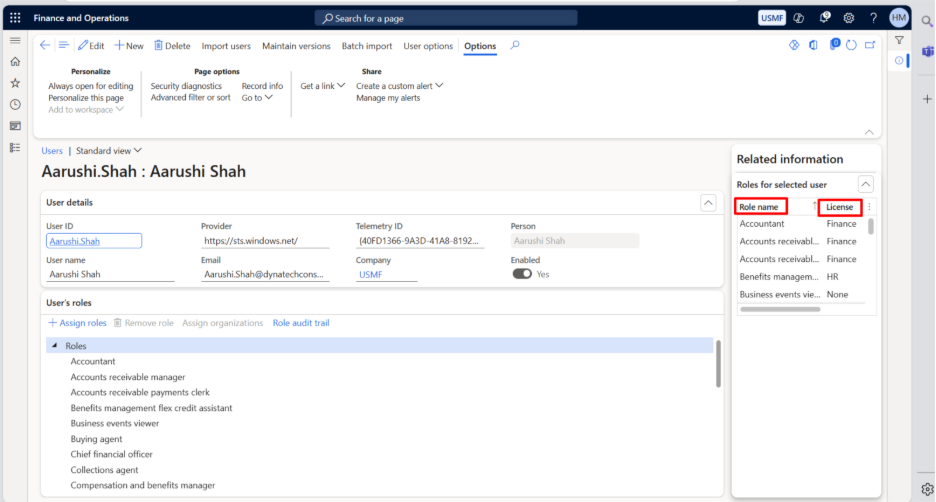Open the Options tab
The height and width of the screenshot is (502, 936).
point(480,46)
